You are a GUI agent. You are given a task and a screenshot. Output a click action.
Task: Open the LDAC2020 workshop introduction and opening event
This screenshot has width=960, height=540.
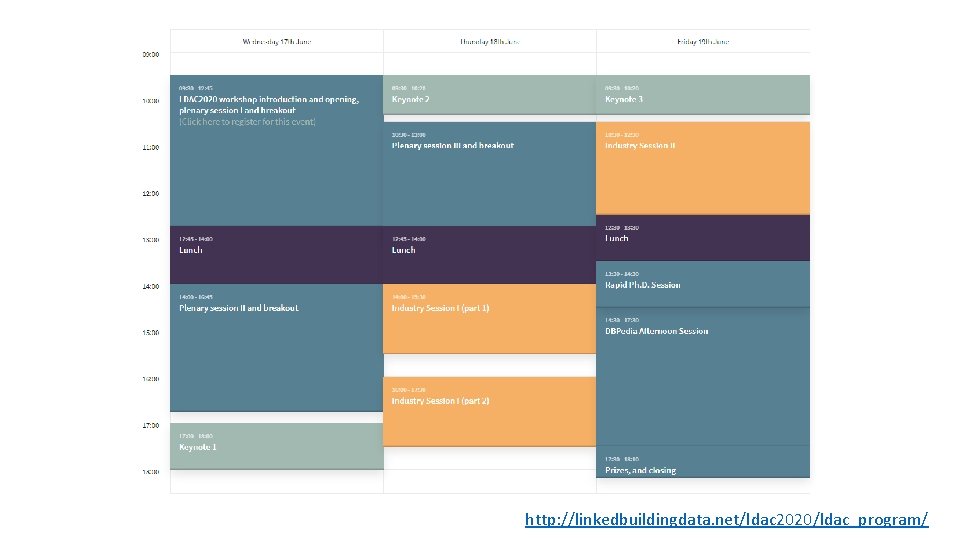[x=277, y=150]
